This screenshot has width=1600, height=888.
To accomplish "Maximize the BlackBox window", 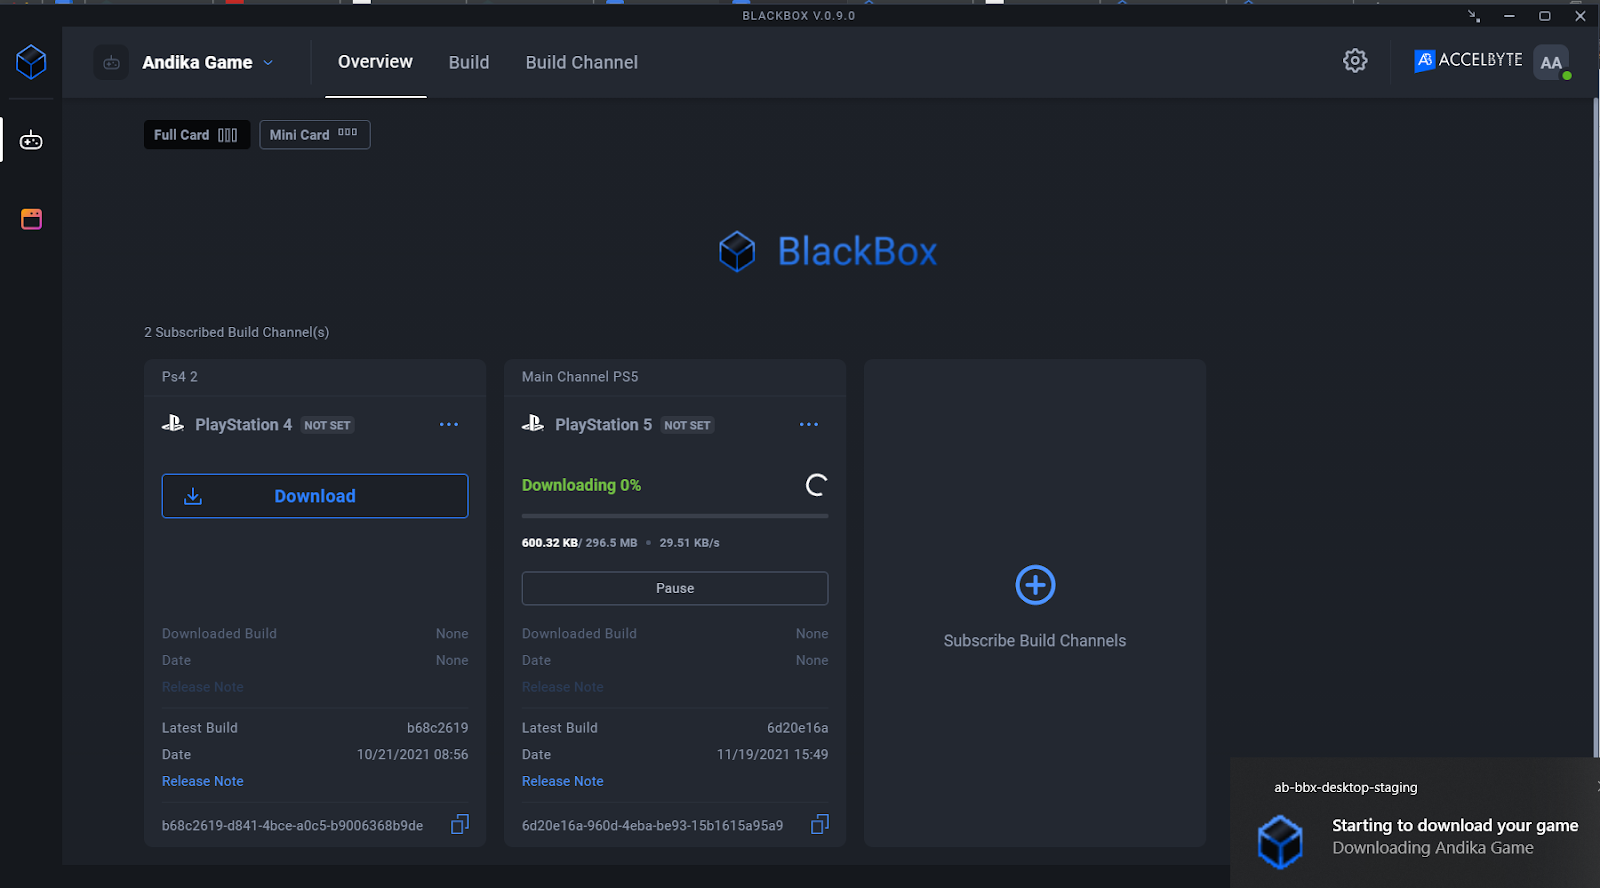I will pos(1545,16).
